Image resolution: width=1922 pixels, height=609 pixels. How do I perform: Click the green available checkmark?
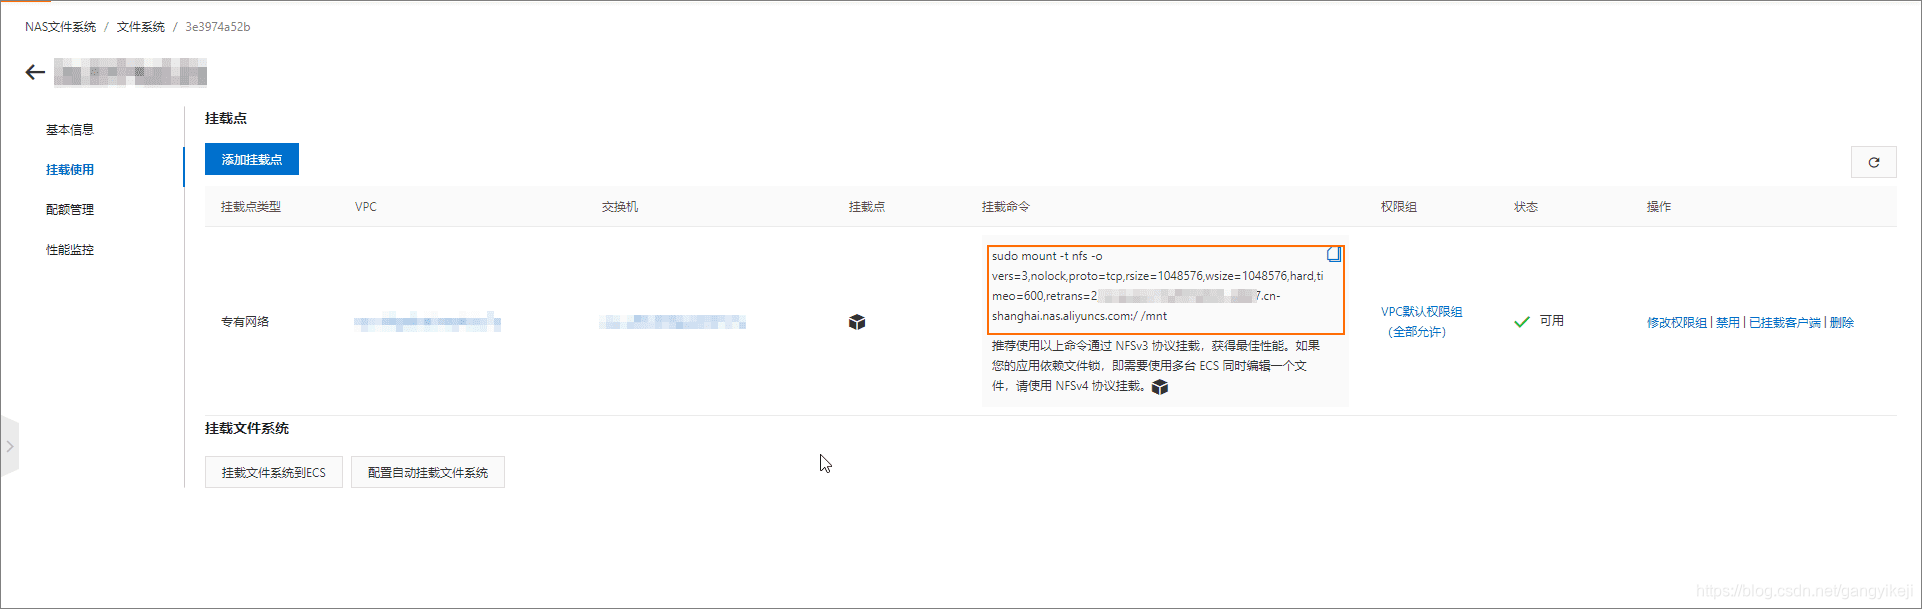1522,322
